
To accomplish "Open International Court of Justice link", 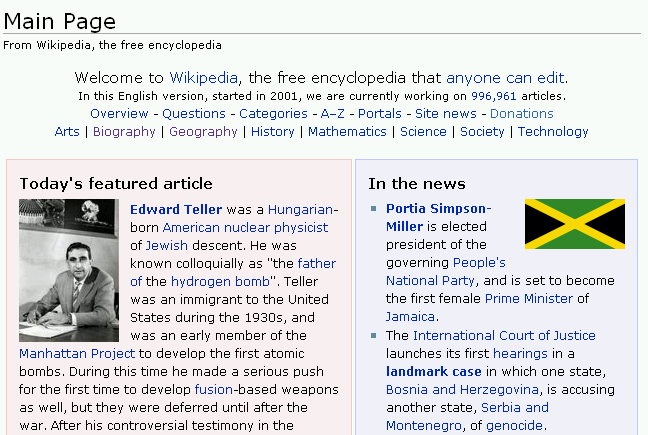I will tap(504, 335).
